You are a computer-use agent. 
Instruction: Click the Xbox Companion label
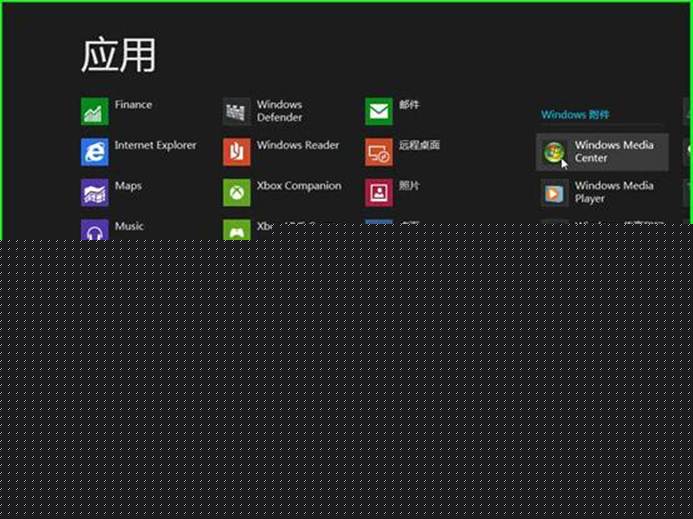(x=299, y=186)
